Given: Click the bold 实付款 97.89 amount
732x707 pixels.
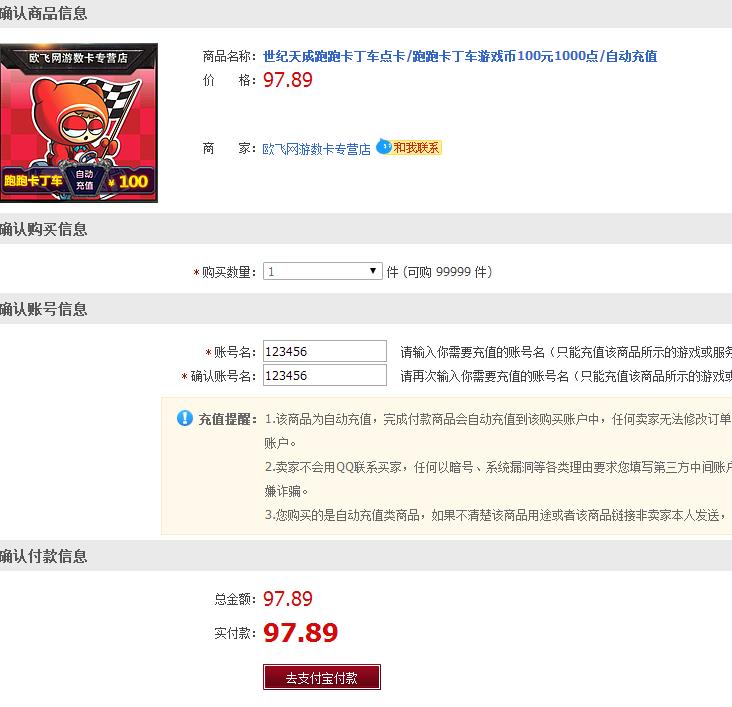Looking at the screenshot, I should (x=301, y=633).
